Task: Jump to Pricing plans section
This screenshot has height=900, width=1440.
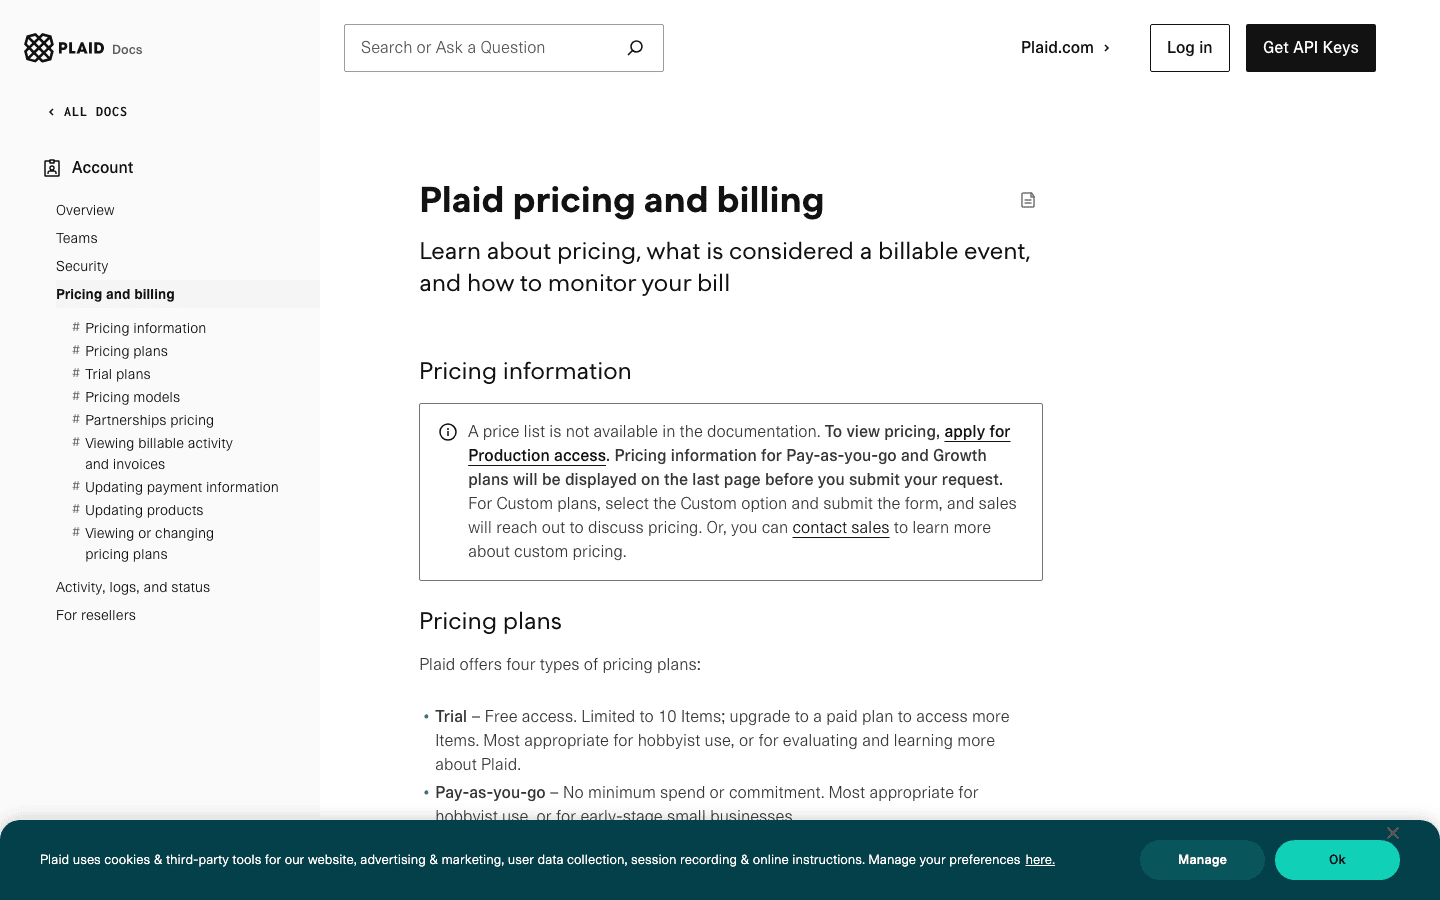Action: [126, 351]
